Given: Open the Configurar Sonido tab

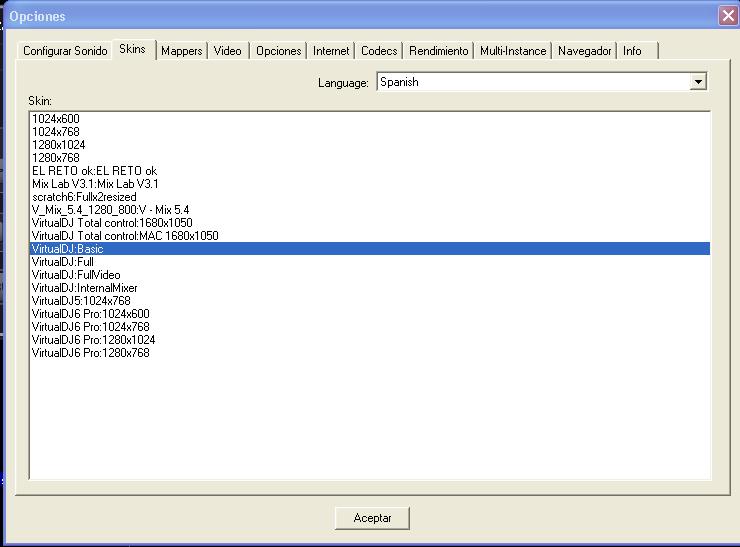Looking at the screenshot, I should pos(65,51).
